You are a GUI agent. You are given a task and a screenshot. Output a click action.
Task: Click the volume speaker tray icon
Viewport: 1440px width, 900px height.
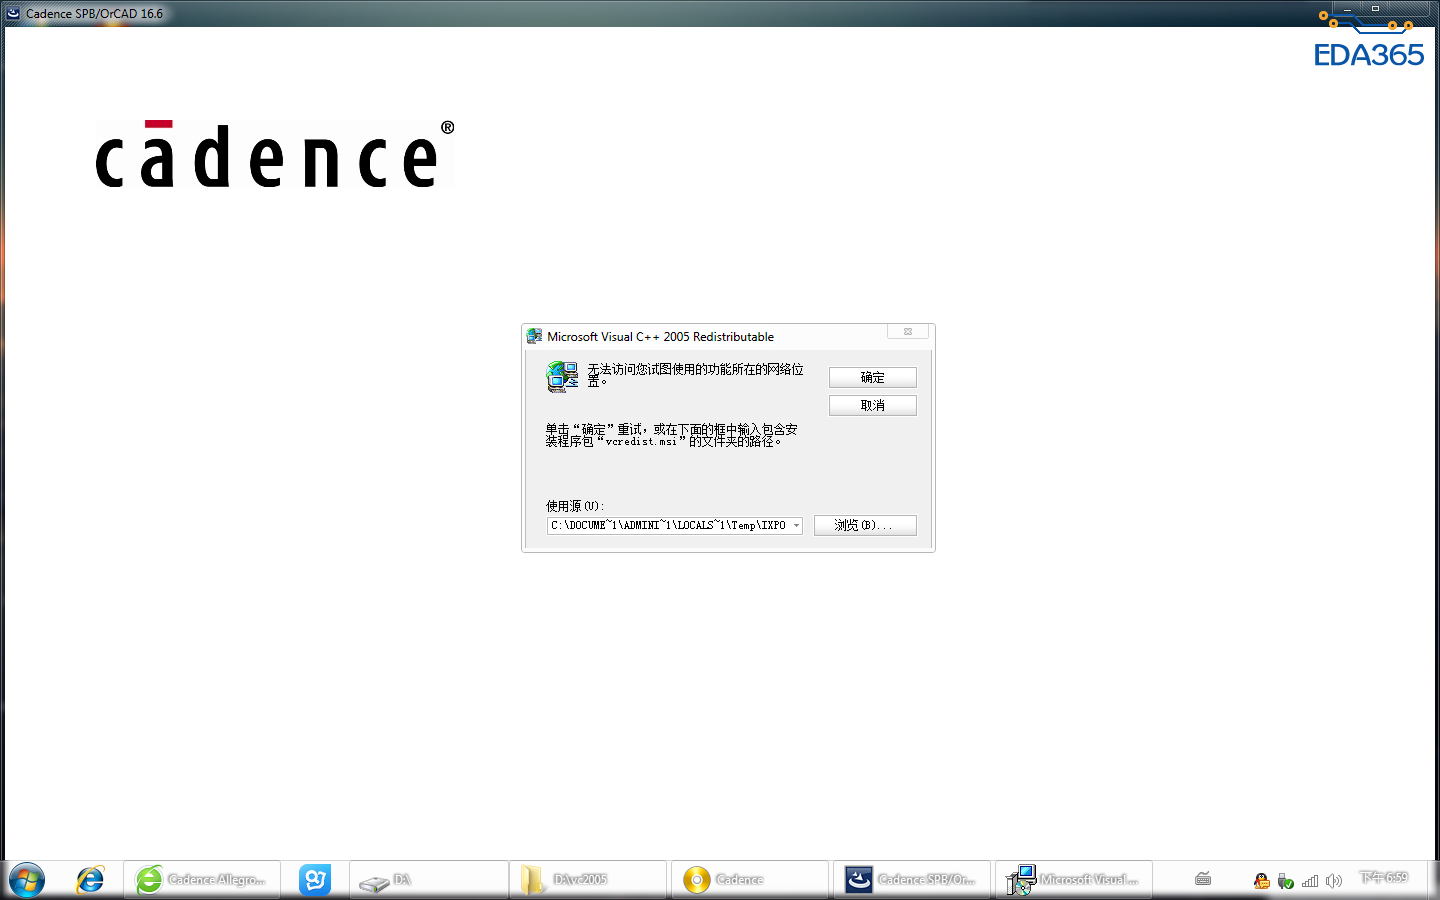click(x=1333, y=881)
